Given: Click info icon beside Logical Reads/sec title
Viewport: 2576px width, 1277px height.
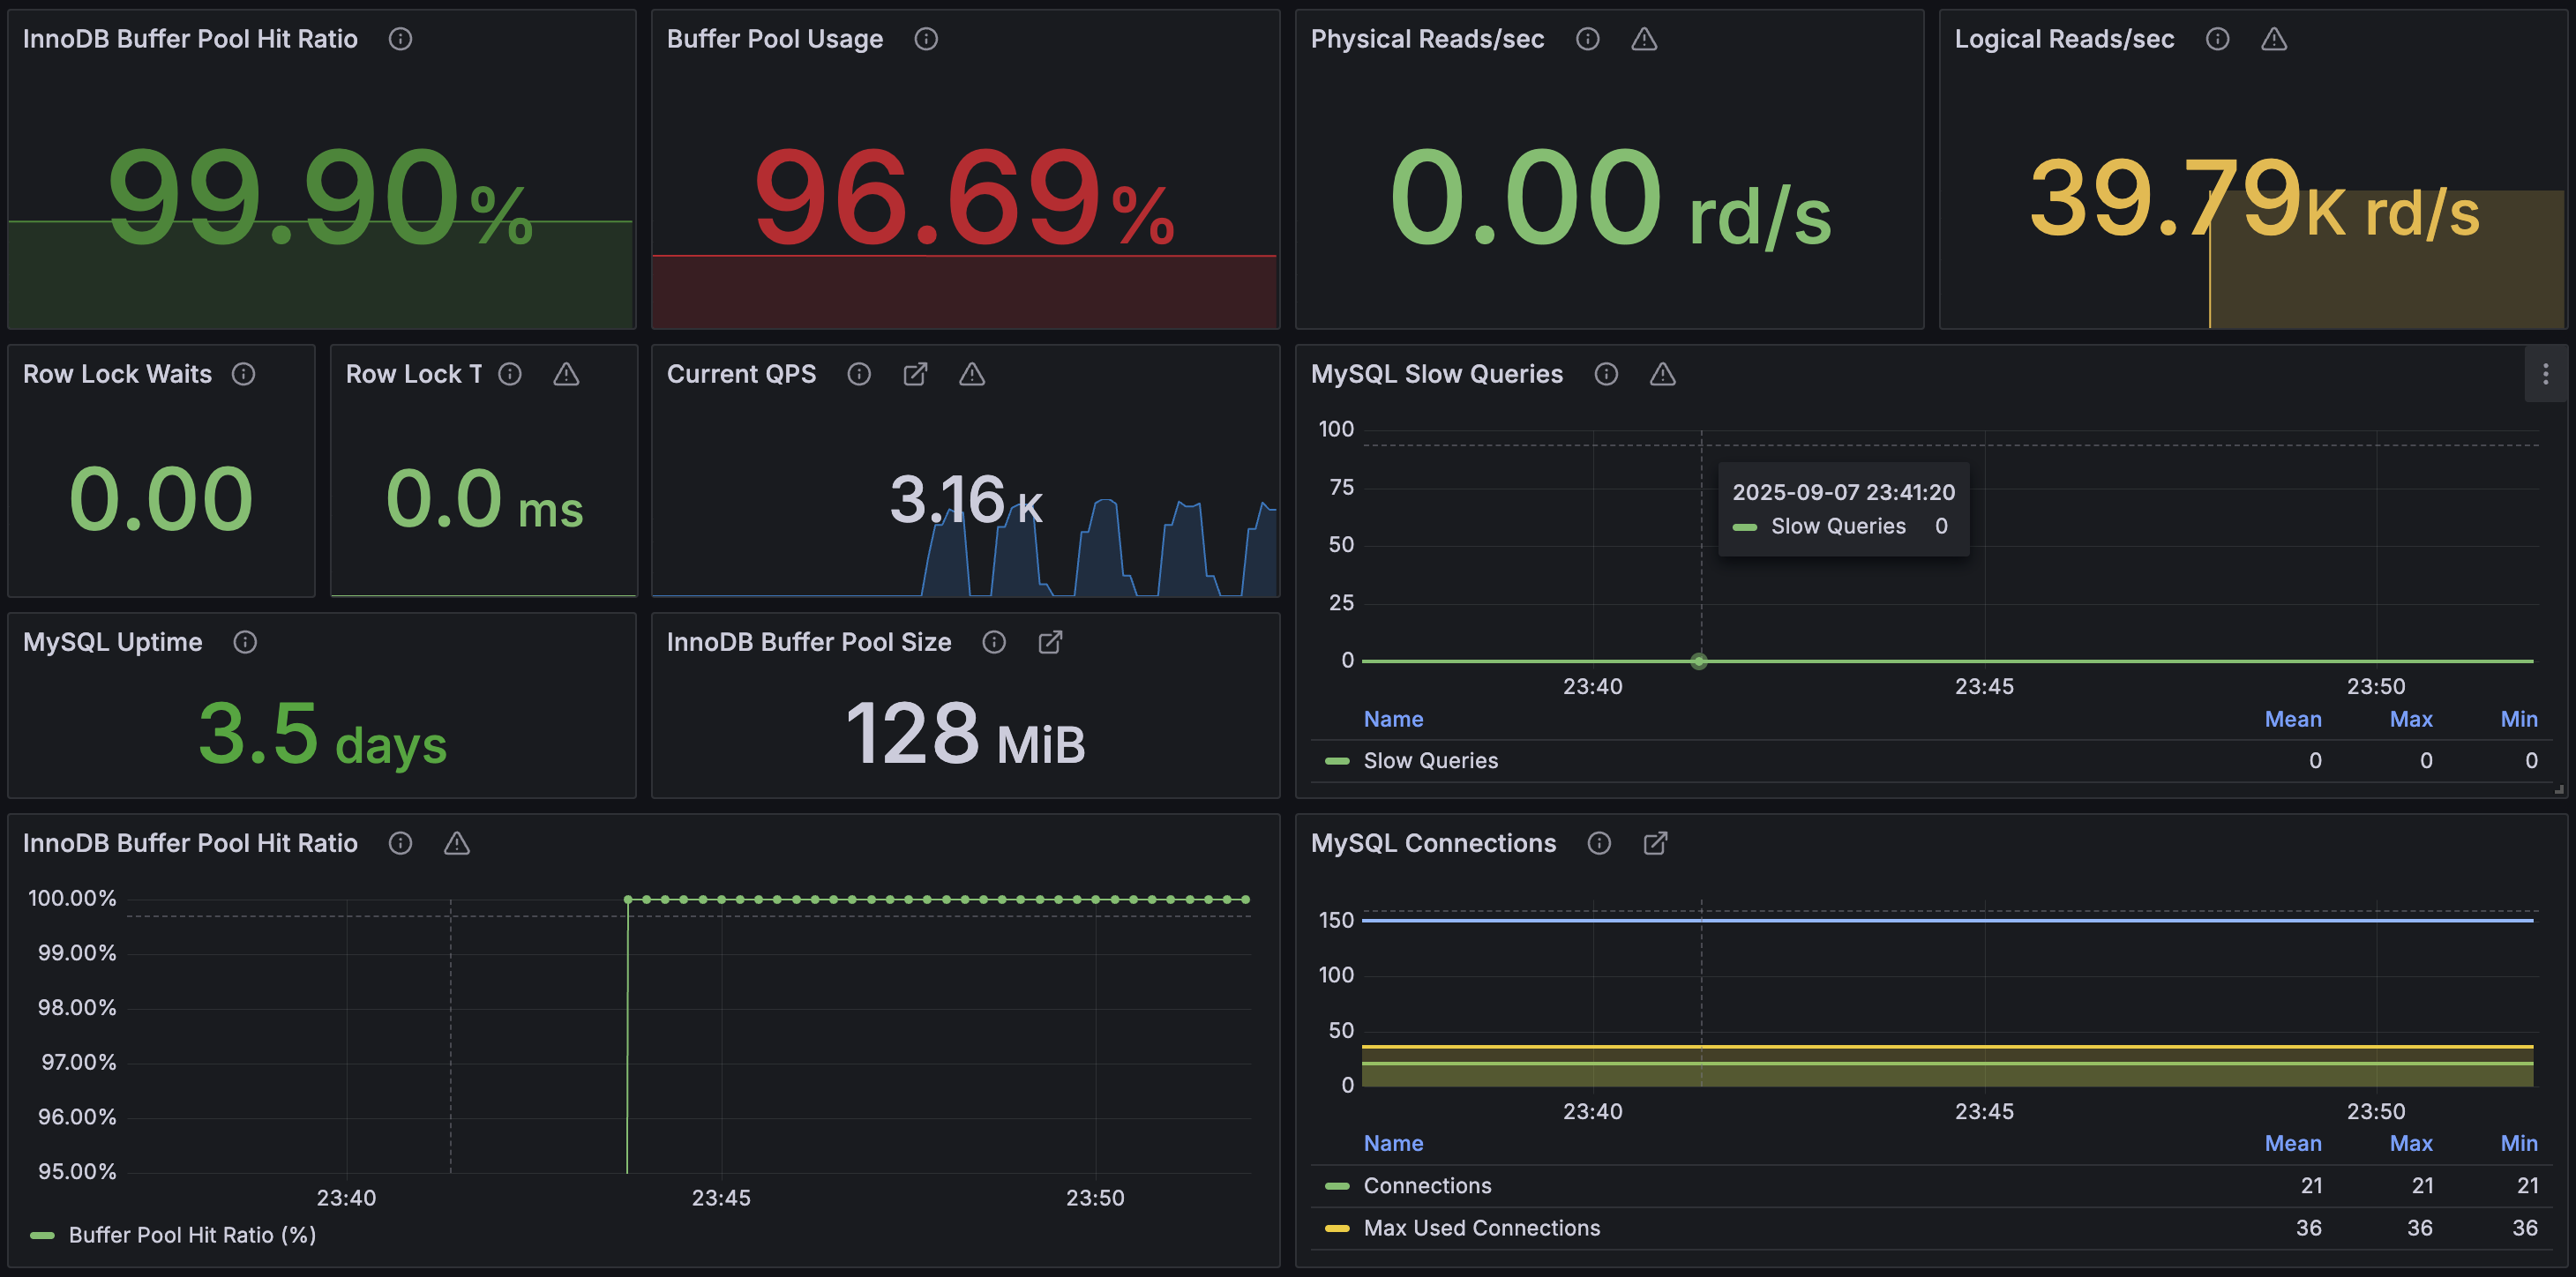Looking at the screenshot, I should tap(2217, 39).
